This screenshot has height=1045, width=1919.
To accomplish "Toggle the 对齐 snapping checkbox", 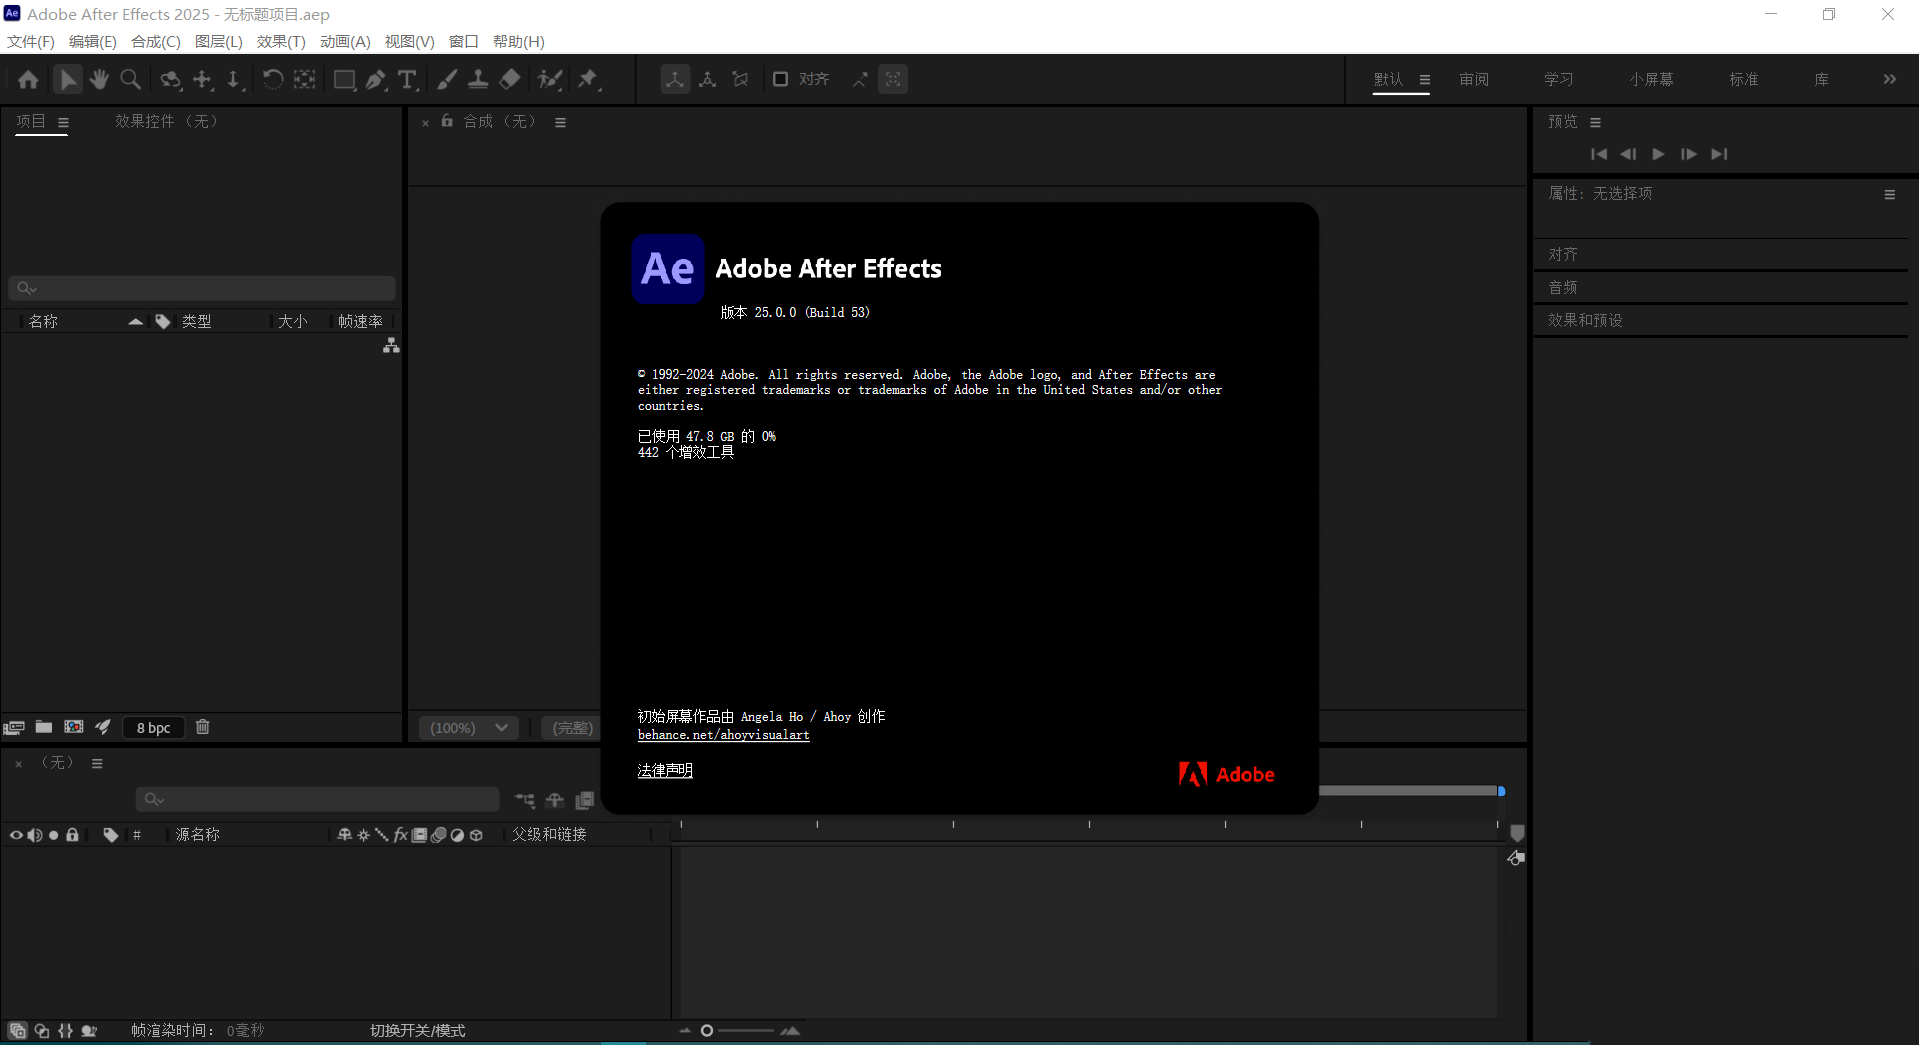I will pyautogui.click(x=781, y=79).
